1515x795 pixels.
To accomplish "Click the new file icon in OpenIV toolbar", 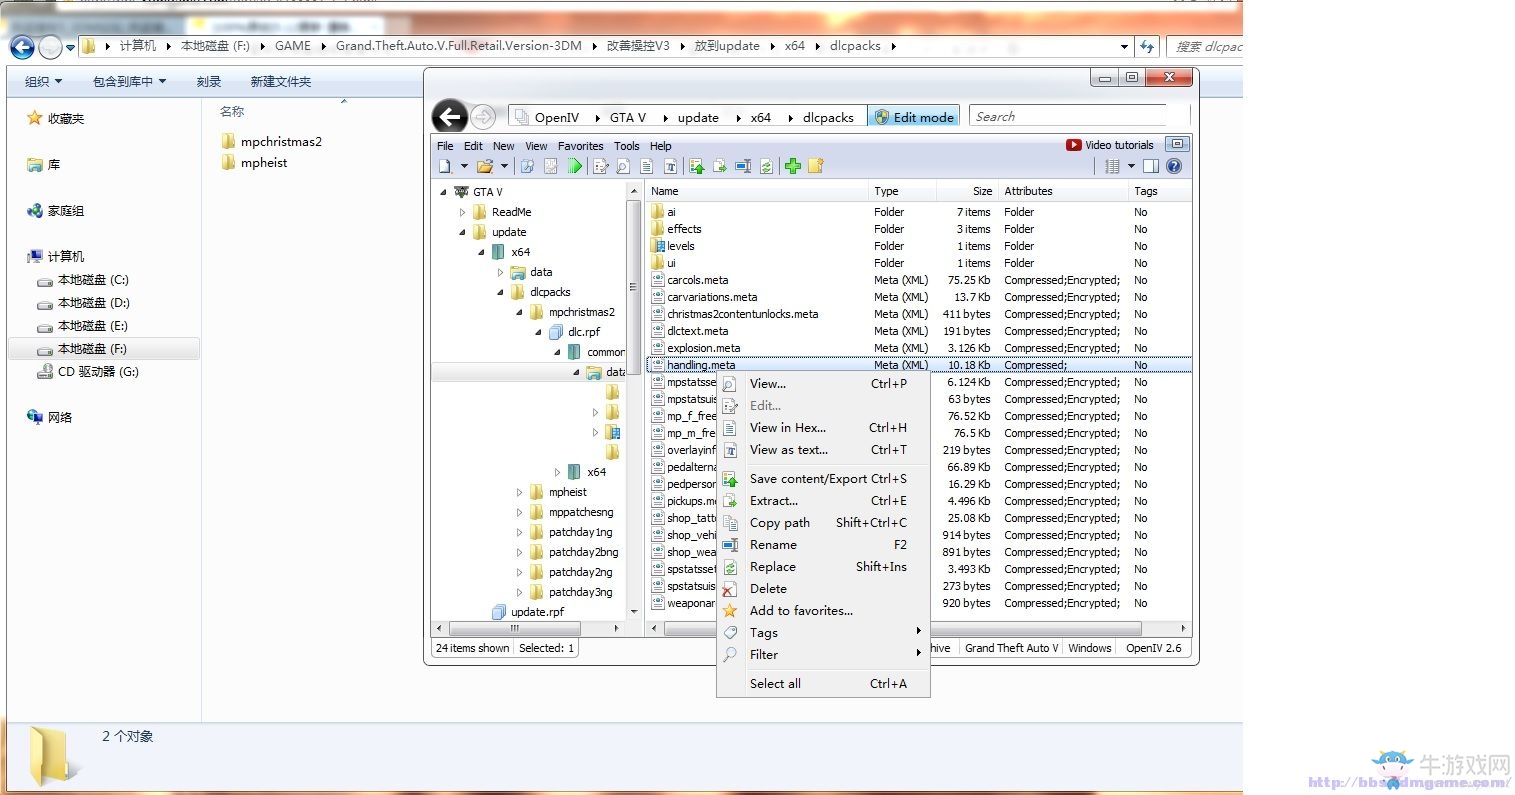I will tap(446, 166).
